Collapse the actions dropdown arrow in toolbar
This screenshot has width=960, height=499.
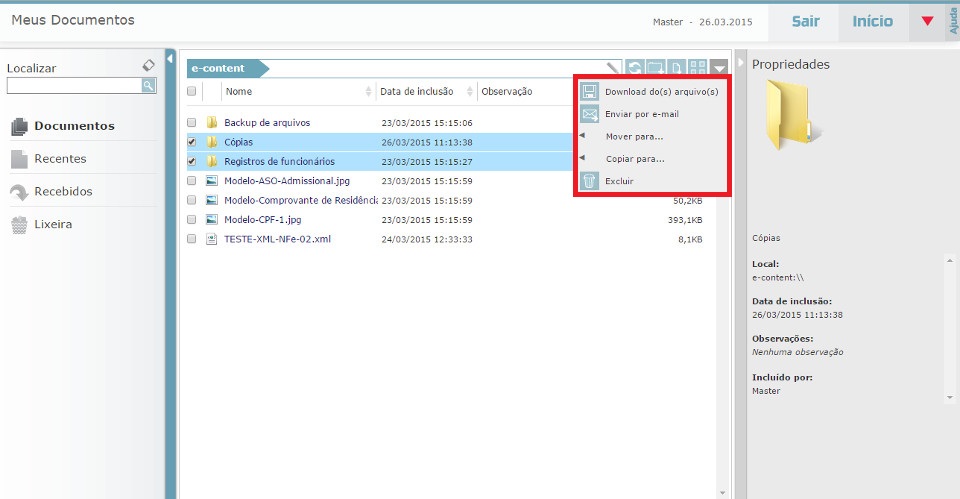(720, 69)
